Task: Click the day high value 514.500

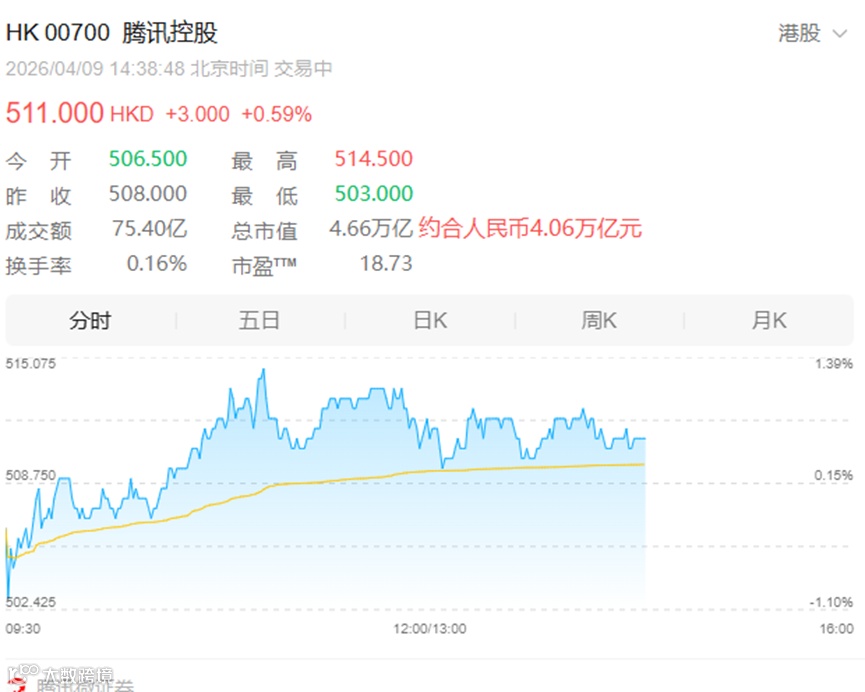Action: 374,159
